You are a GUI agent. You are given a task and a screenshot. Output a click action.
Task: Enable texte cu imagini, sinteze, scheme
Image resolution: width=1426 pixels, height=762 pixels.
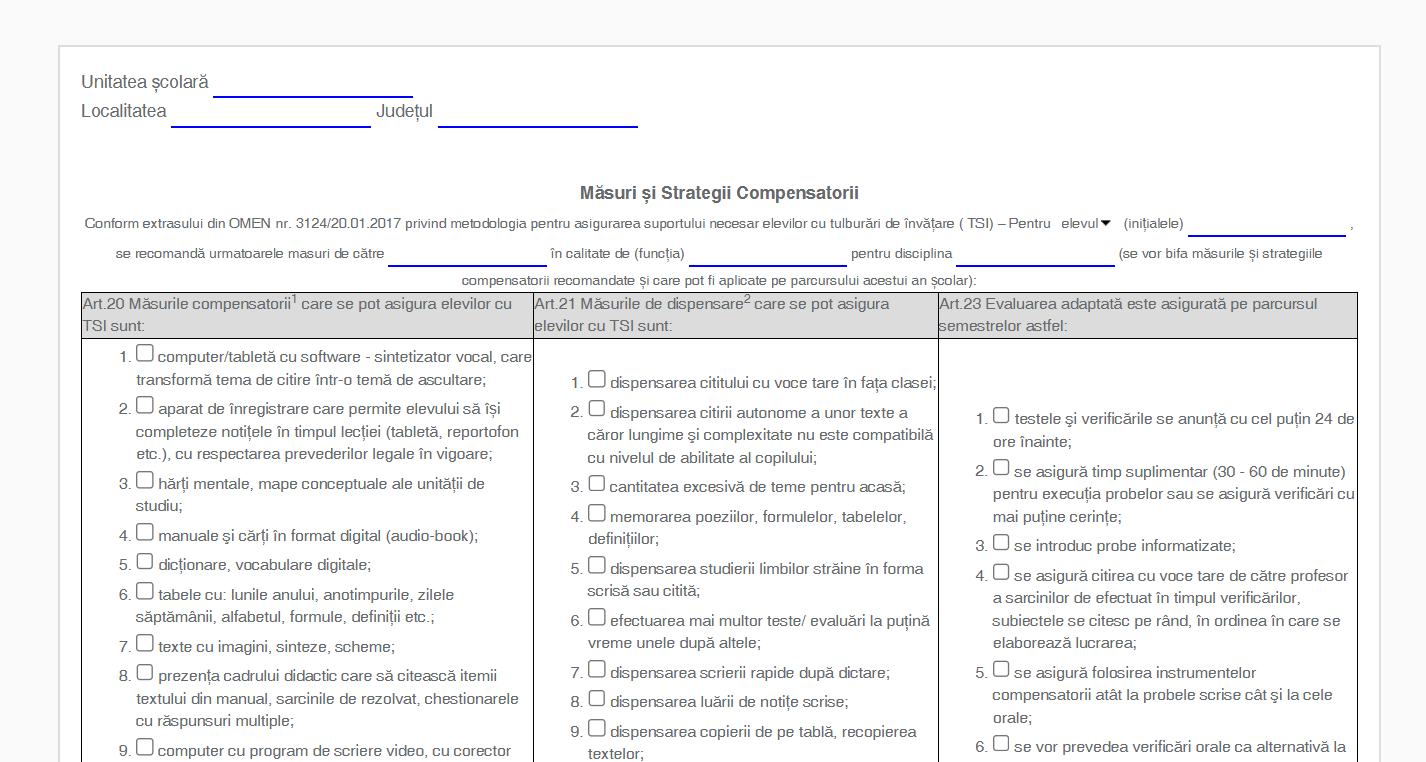[x=145, y=641]
